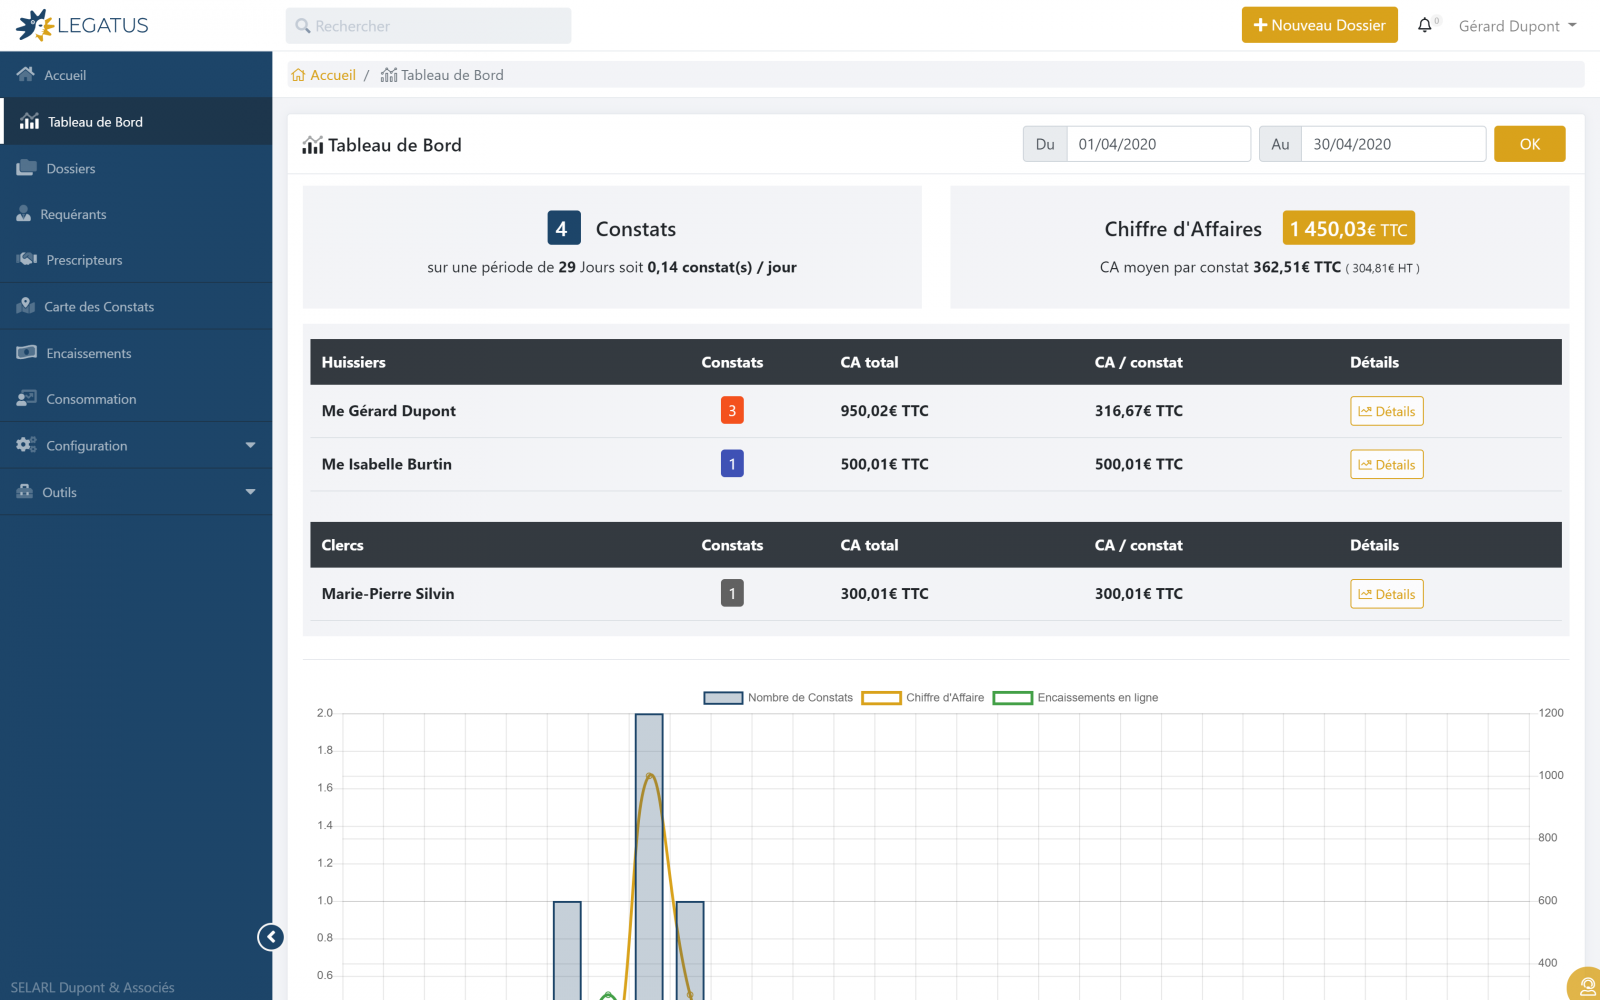Click the Nouveau Dossier button

tap(1319, 25)
